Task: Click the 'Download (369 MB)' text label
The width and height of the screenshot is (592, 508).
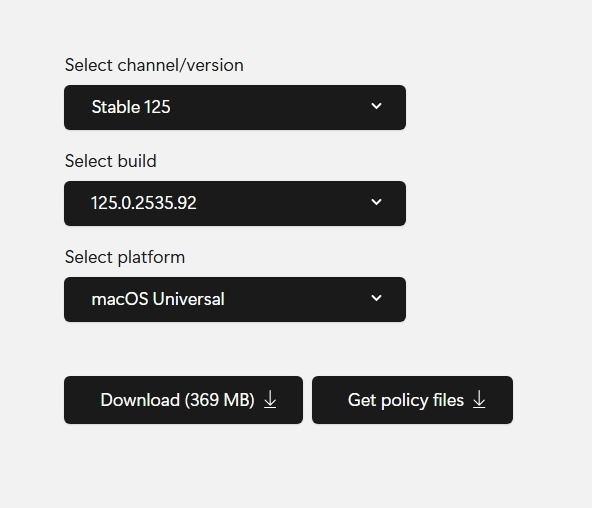Action: 177,400
